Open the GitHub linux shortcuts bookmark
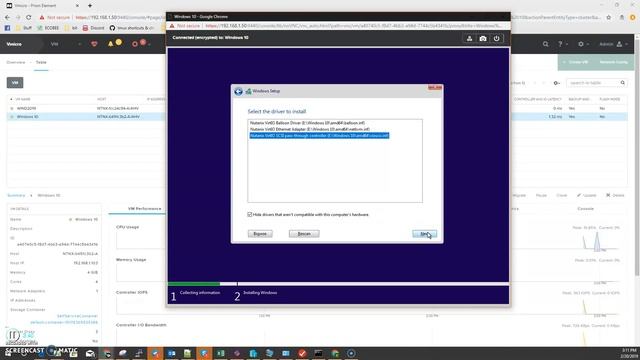 point(132,28)
